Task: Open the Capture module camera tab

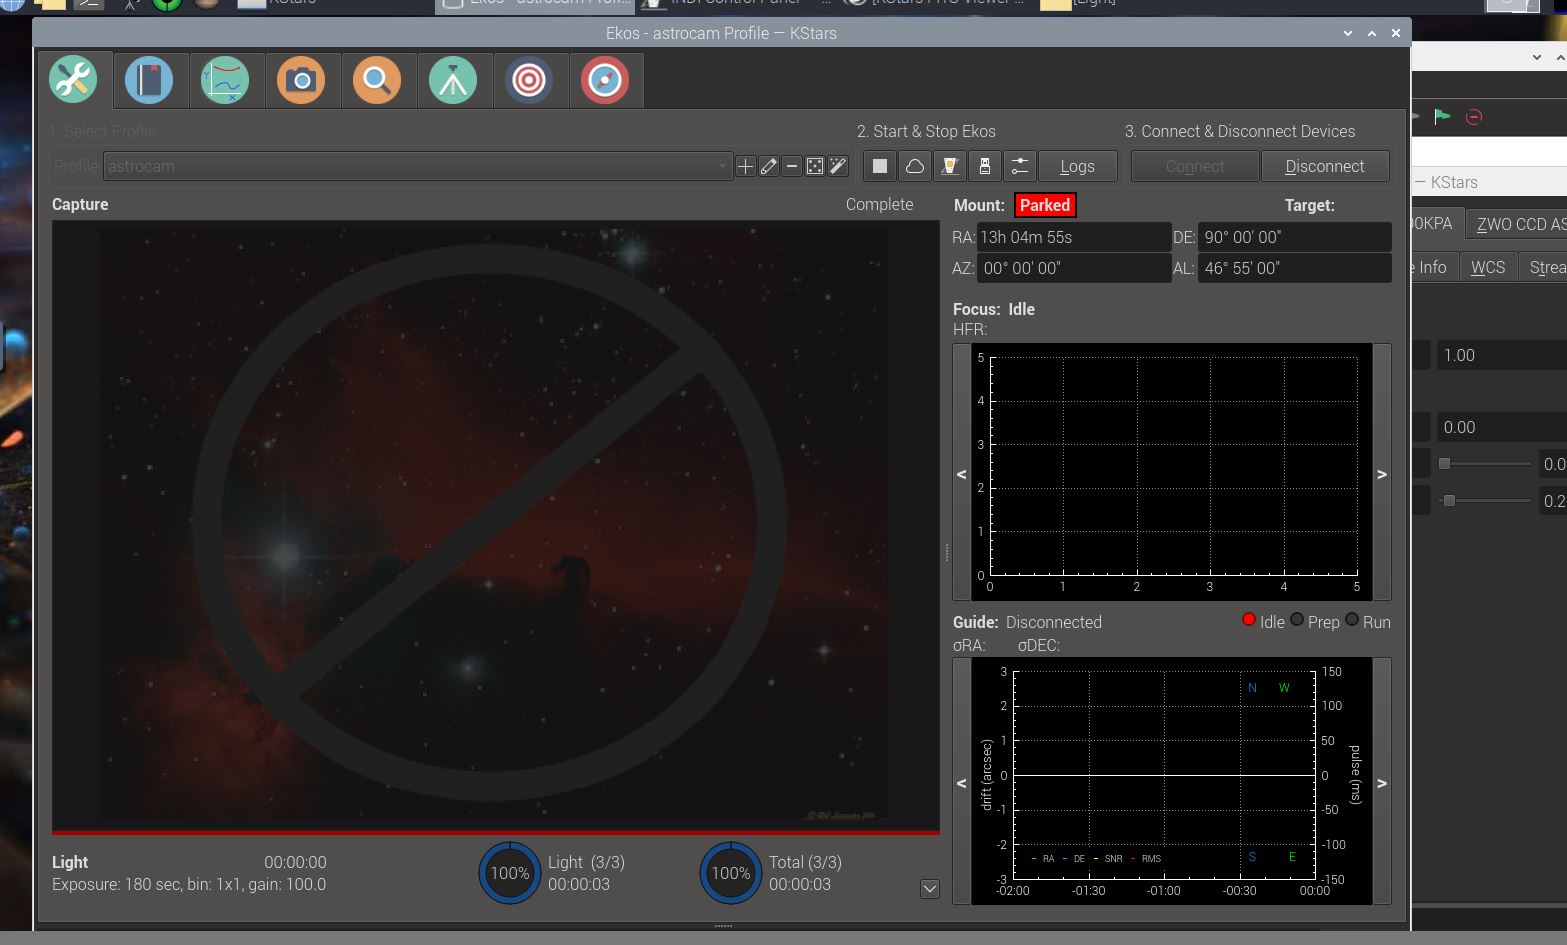Action: [301, 80]
